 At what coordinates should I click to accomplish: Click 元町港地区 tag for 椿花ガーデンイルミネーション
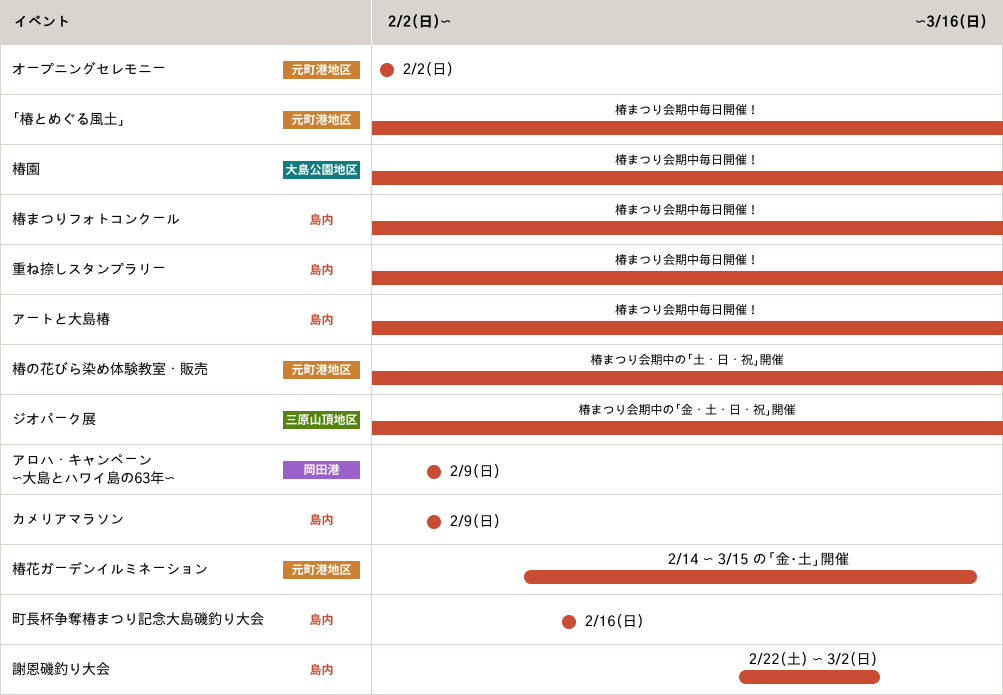(321, 570)
